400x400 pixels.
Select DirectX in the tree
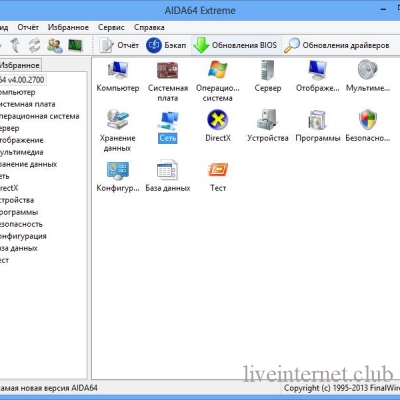(9, 188)
